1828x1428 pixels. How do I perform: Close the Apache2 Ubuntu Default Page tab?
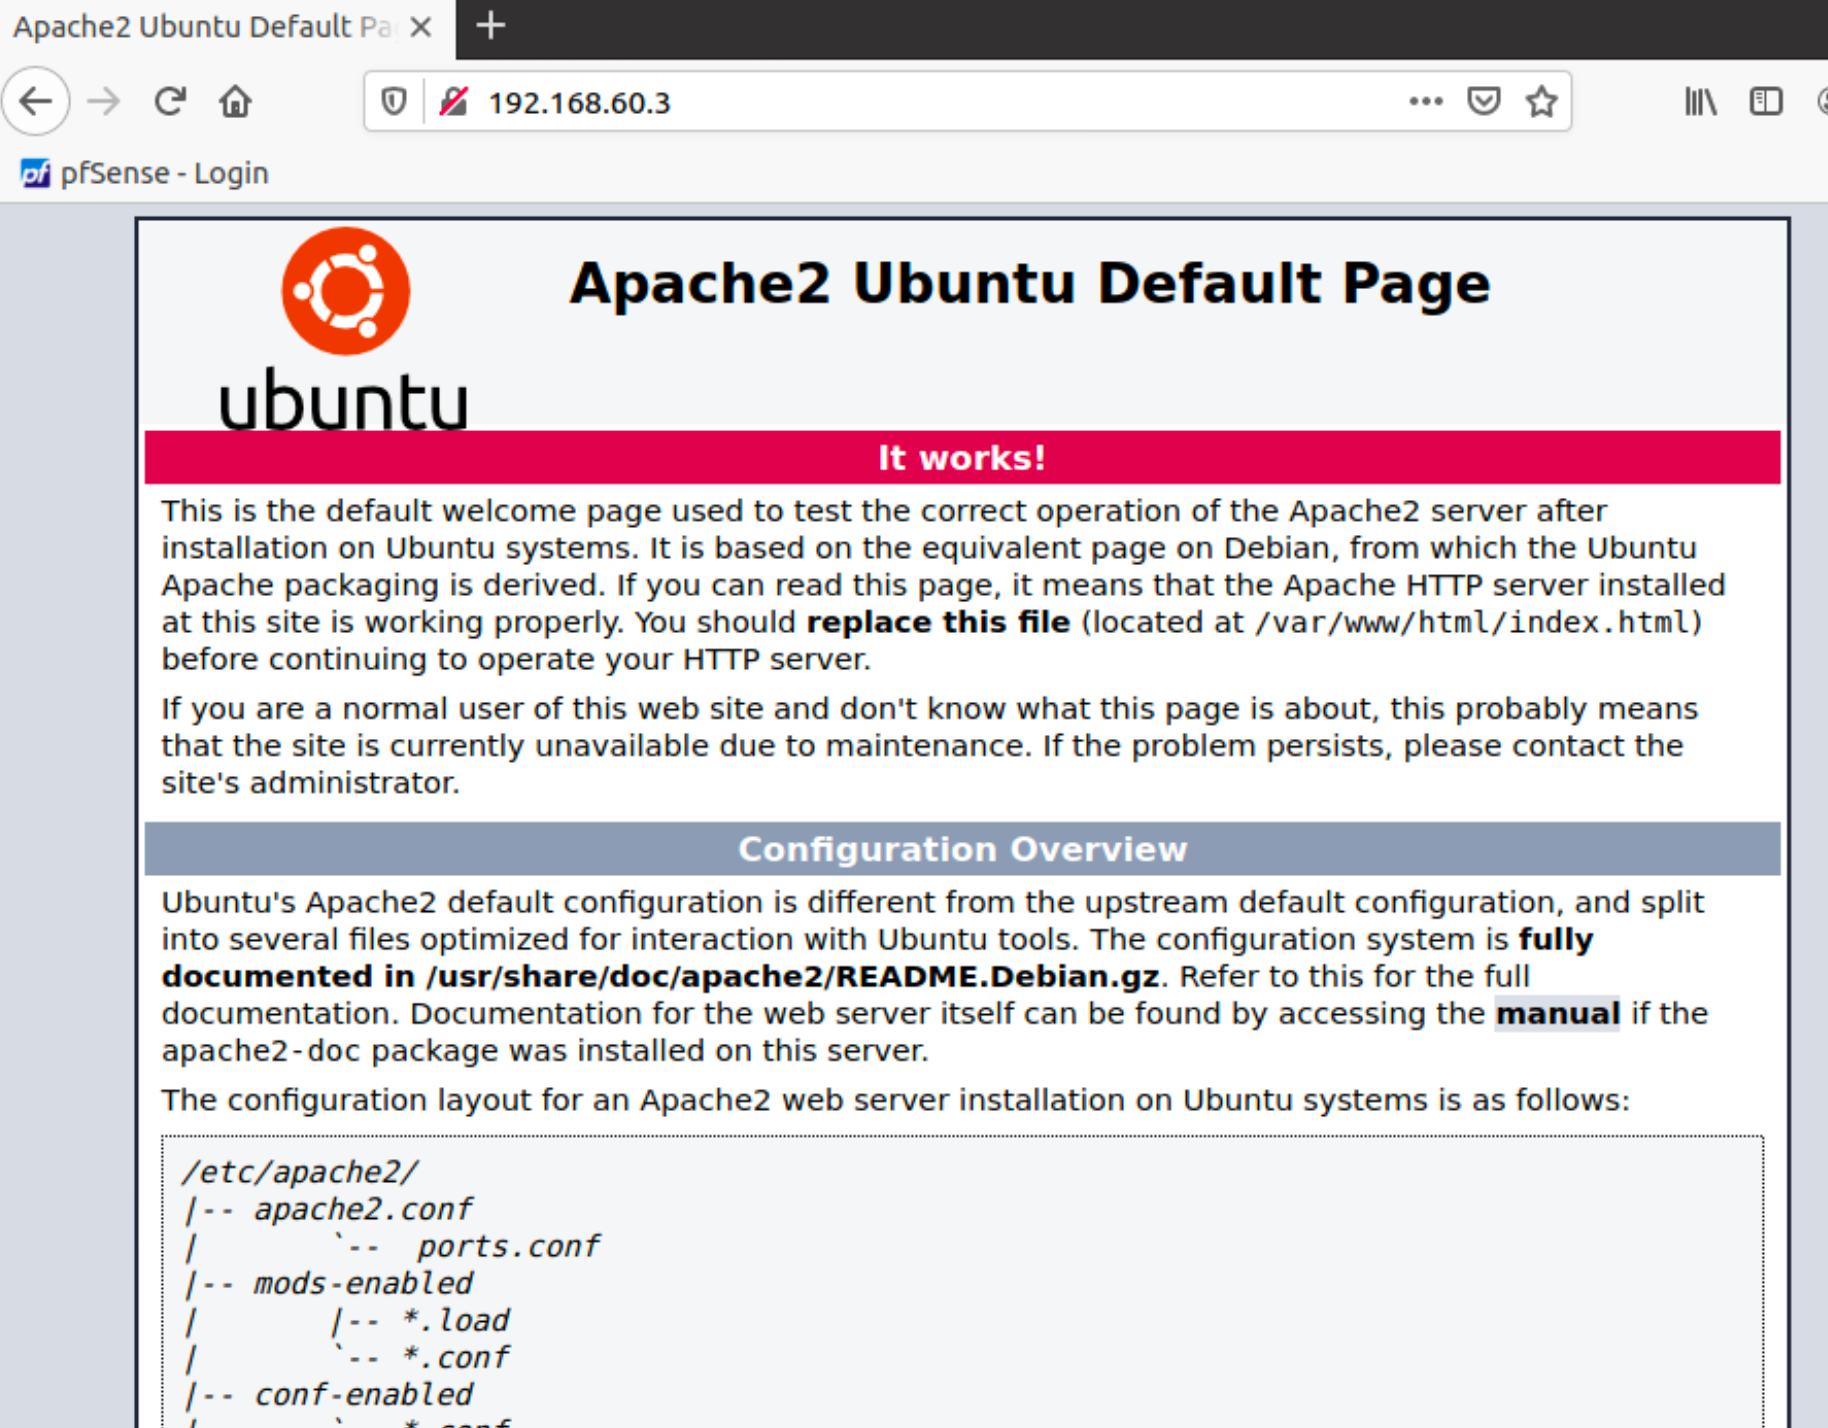click(x=421, y=27)
